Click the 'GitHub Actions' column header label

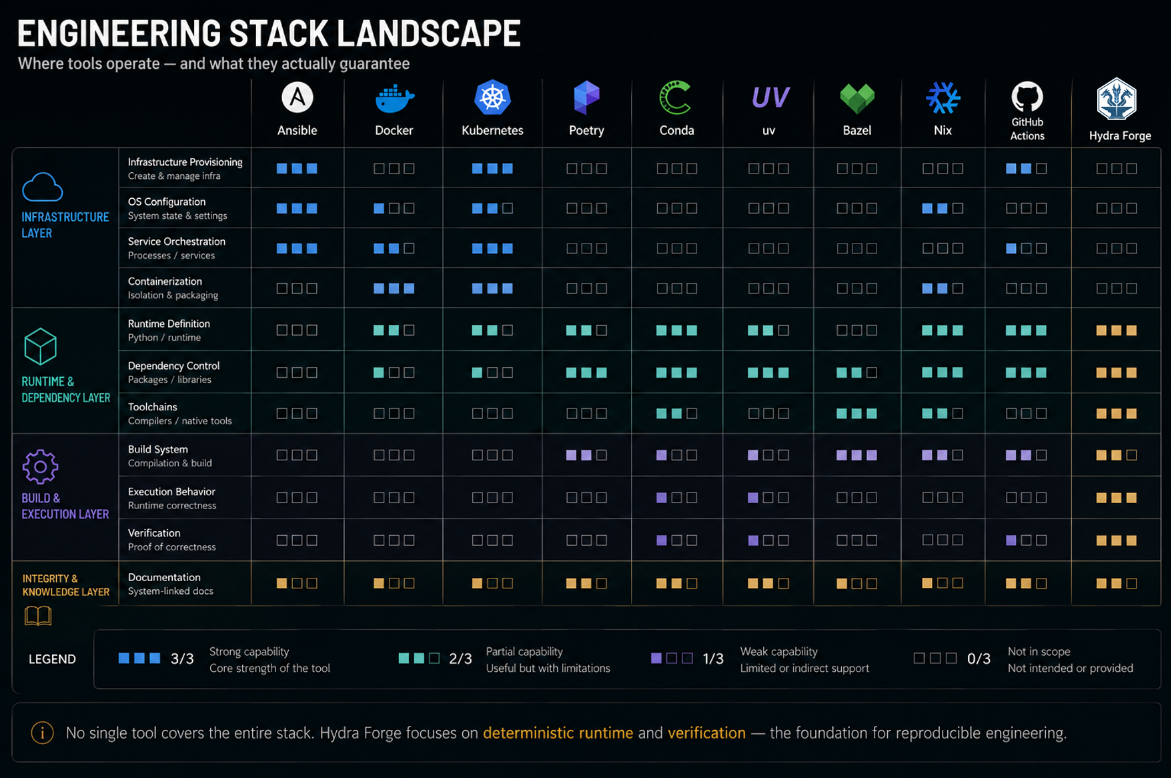pos(1027,129)
